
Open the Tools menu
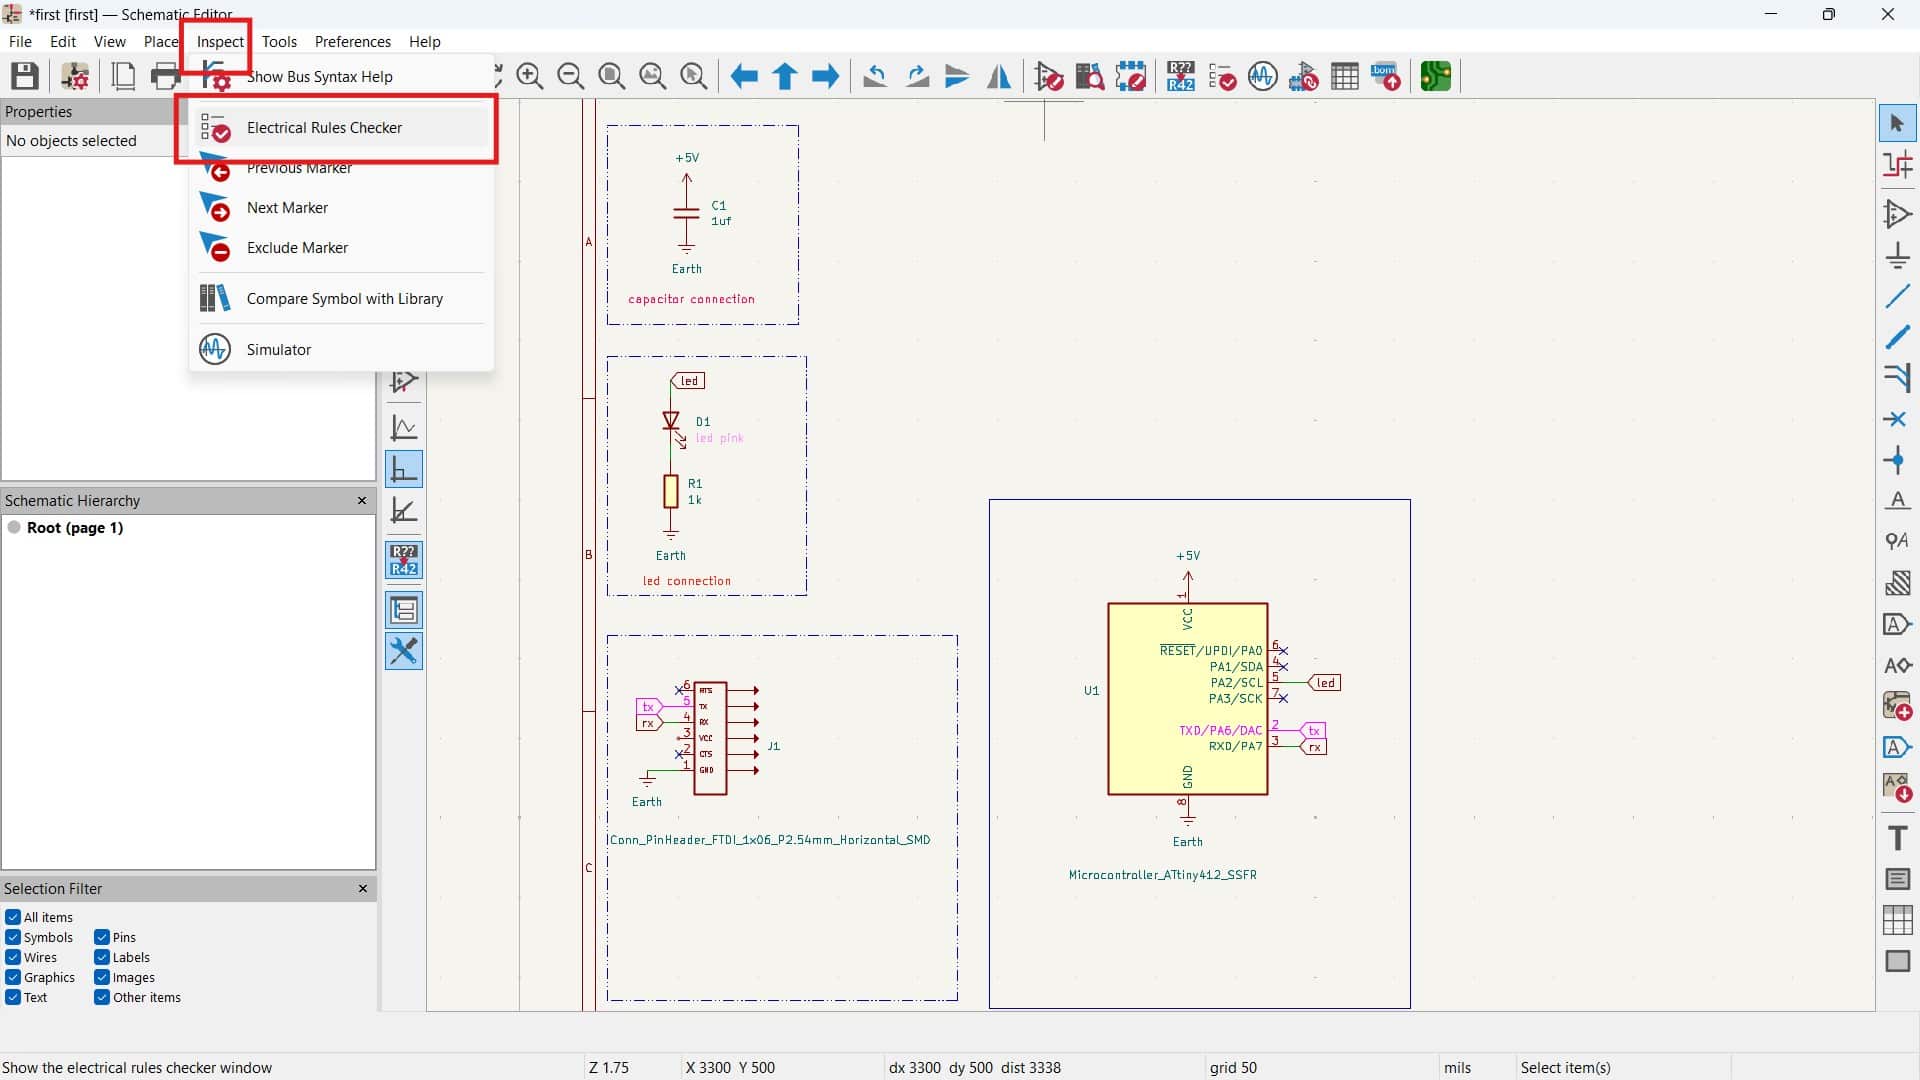pos(279,41)
